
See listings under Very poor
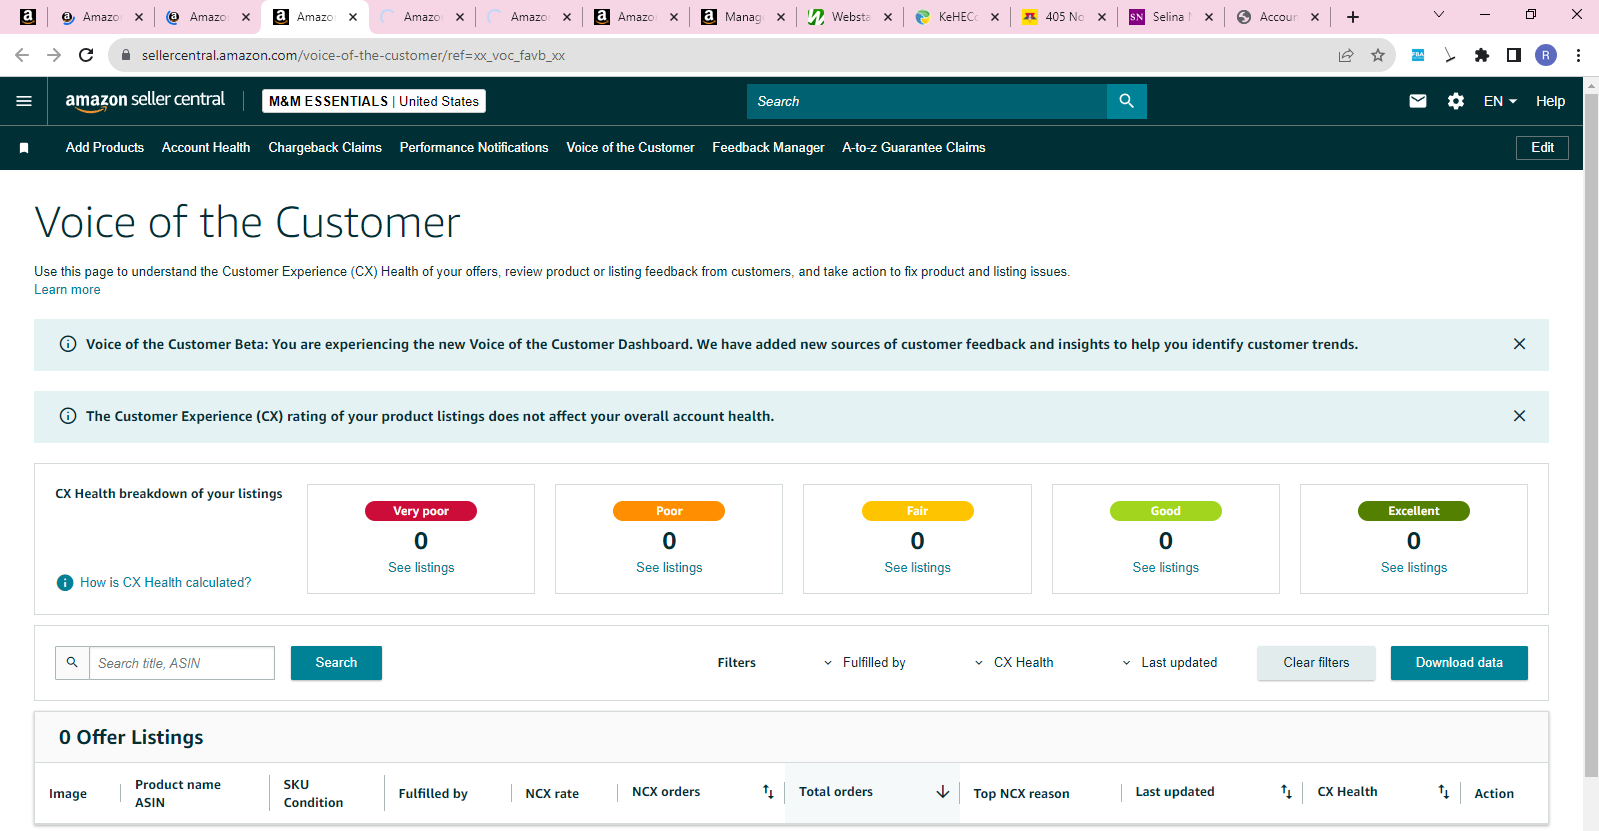tap(421, 567)
